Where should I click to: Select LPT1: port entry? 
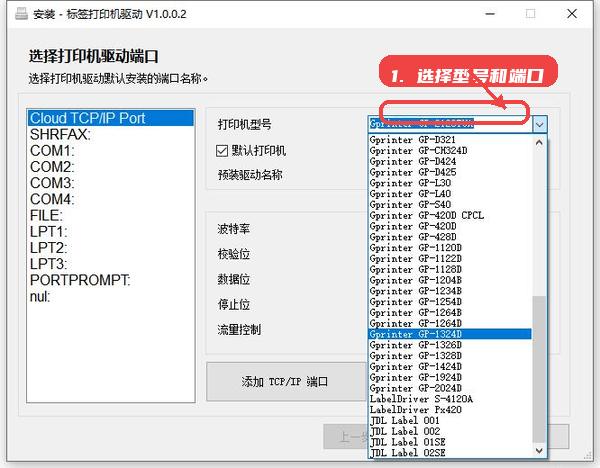tap(111, 232)
